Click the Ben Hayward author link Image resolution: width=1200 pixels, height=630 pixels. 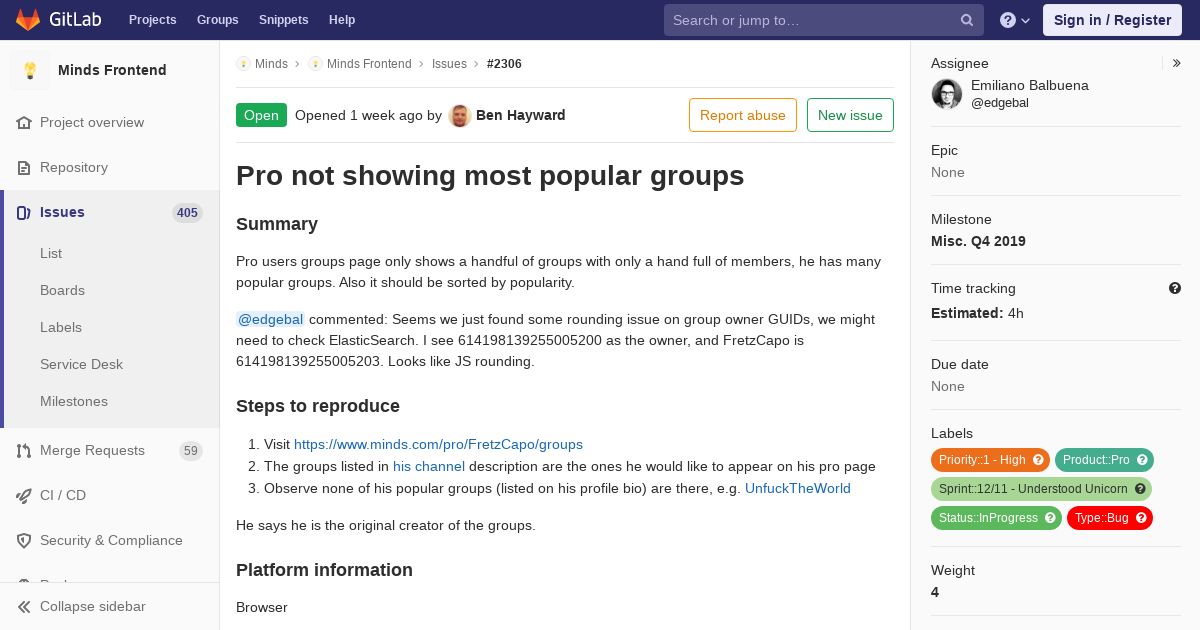click(521, 115)
